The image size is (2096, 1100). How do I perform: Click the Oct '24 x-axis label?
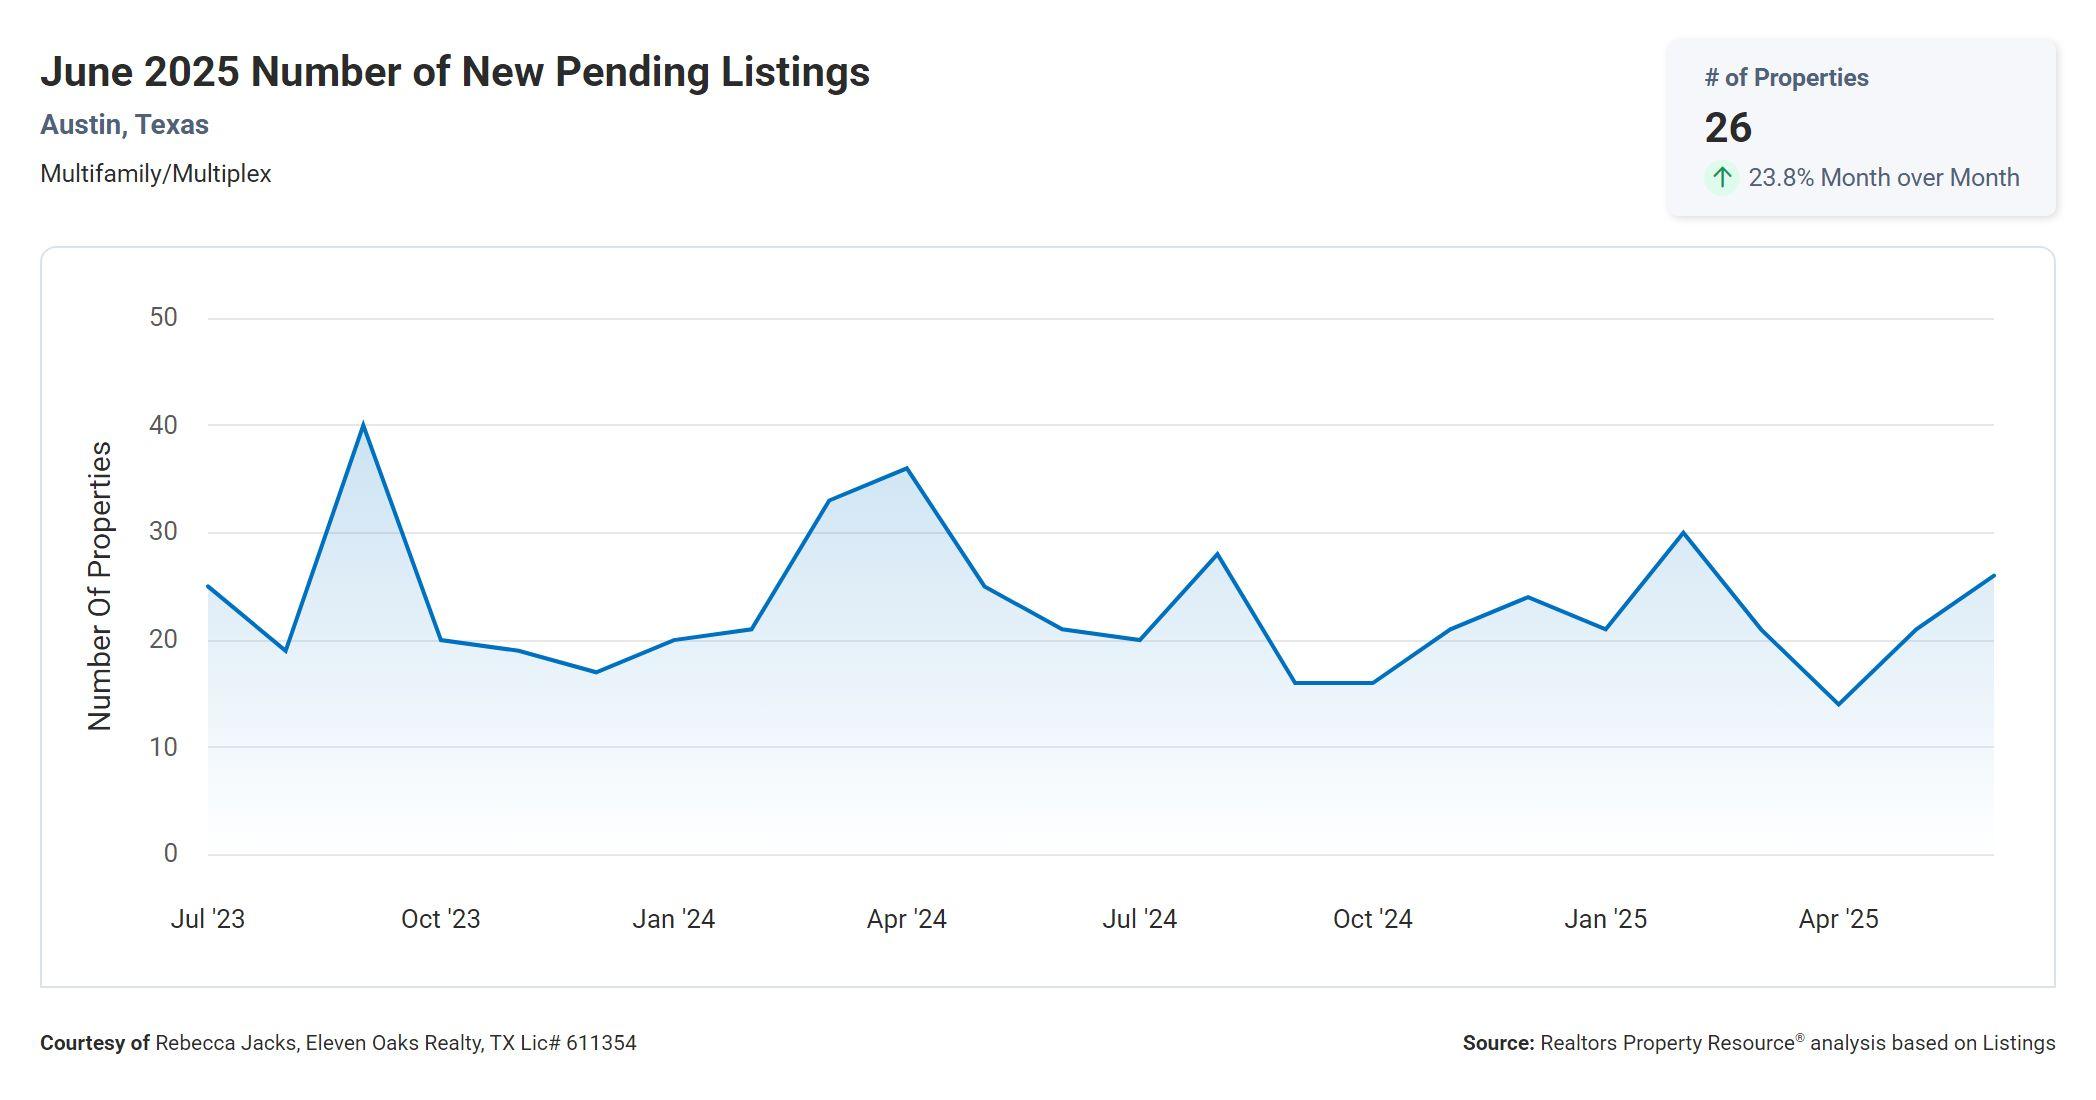pos(1372,919)
